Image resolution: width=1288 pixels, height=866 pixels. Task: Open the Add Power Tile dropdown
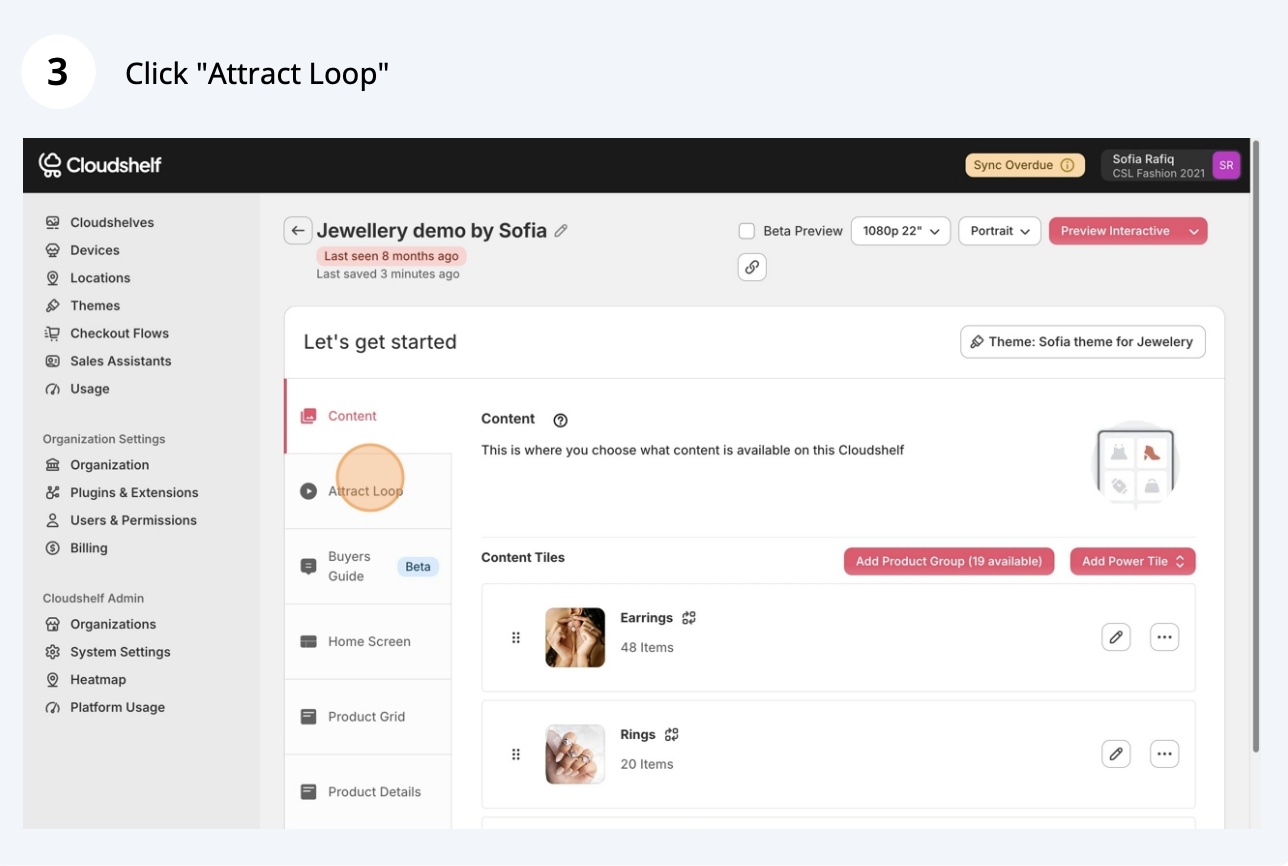(x=1133, y=561)
